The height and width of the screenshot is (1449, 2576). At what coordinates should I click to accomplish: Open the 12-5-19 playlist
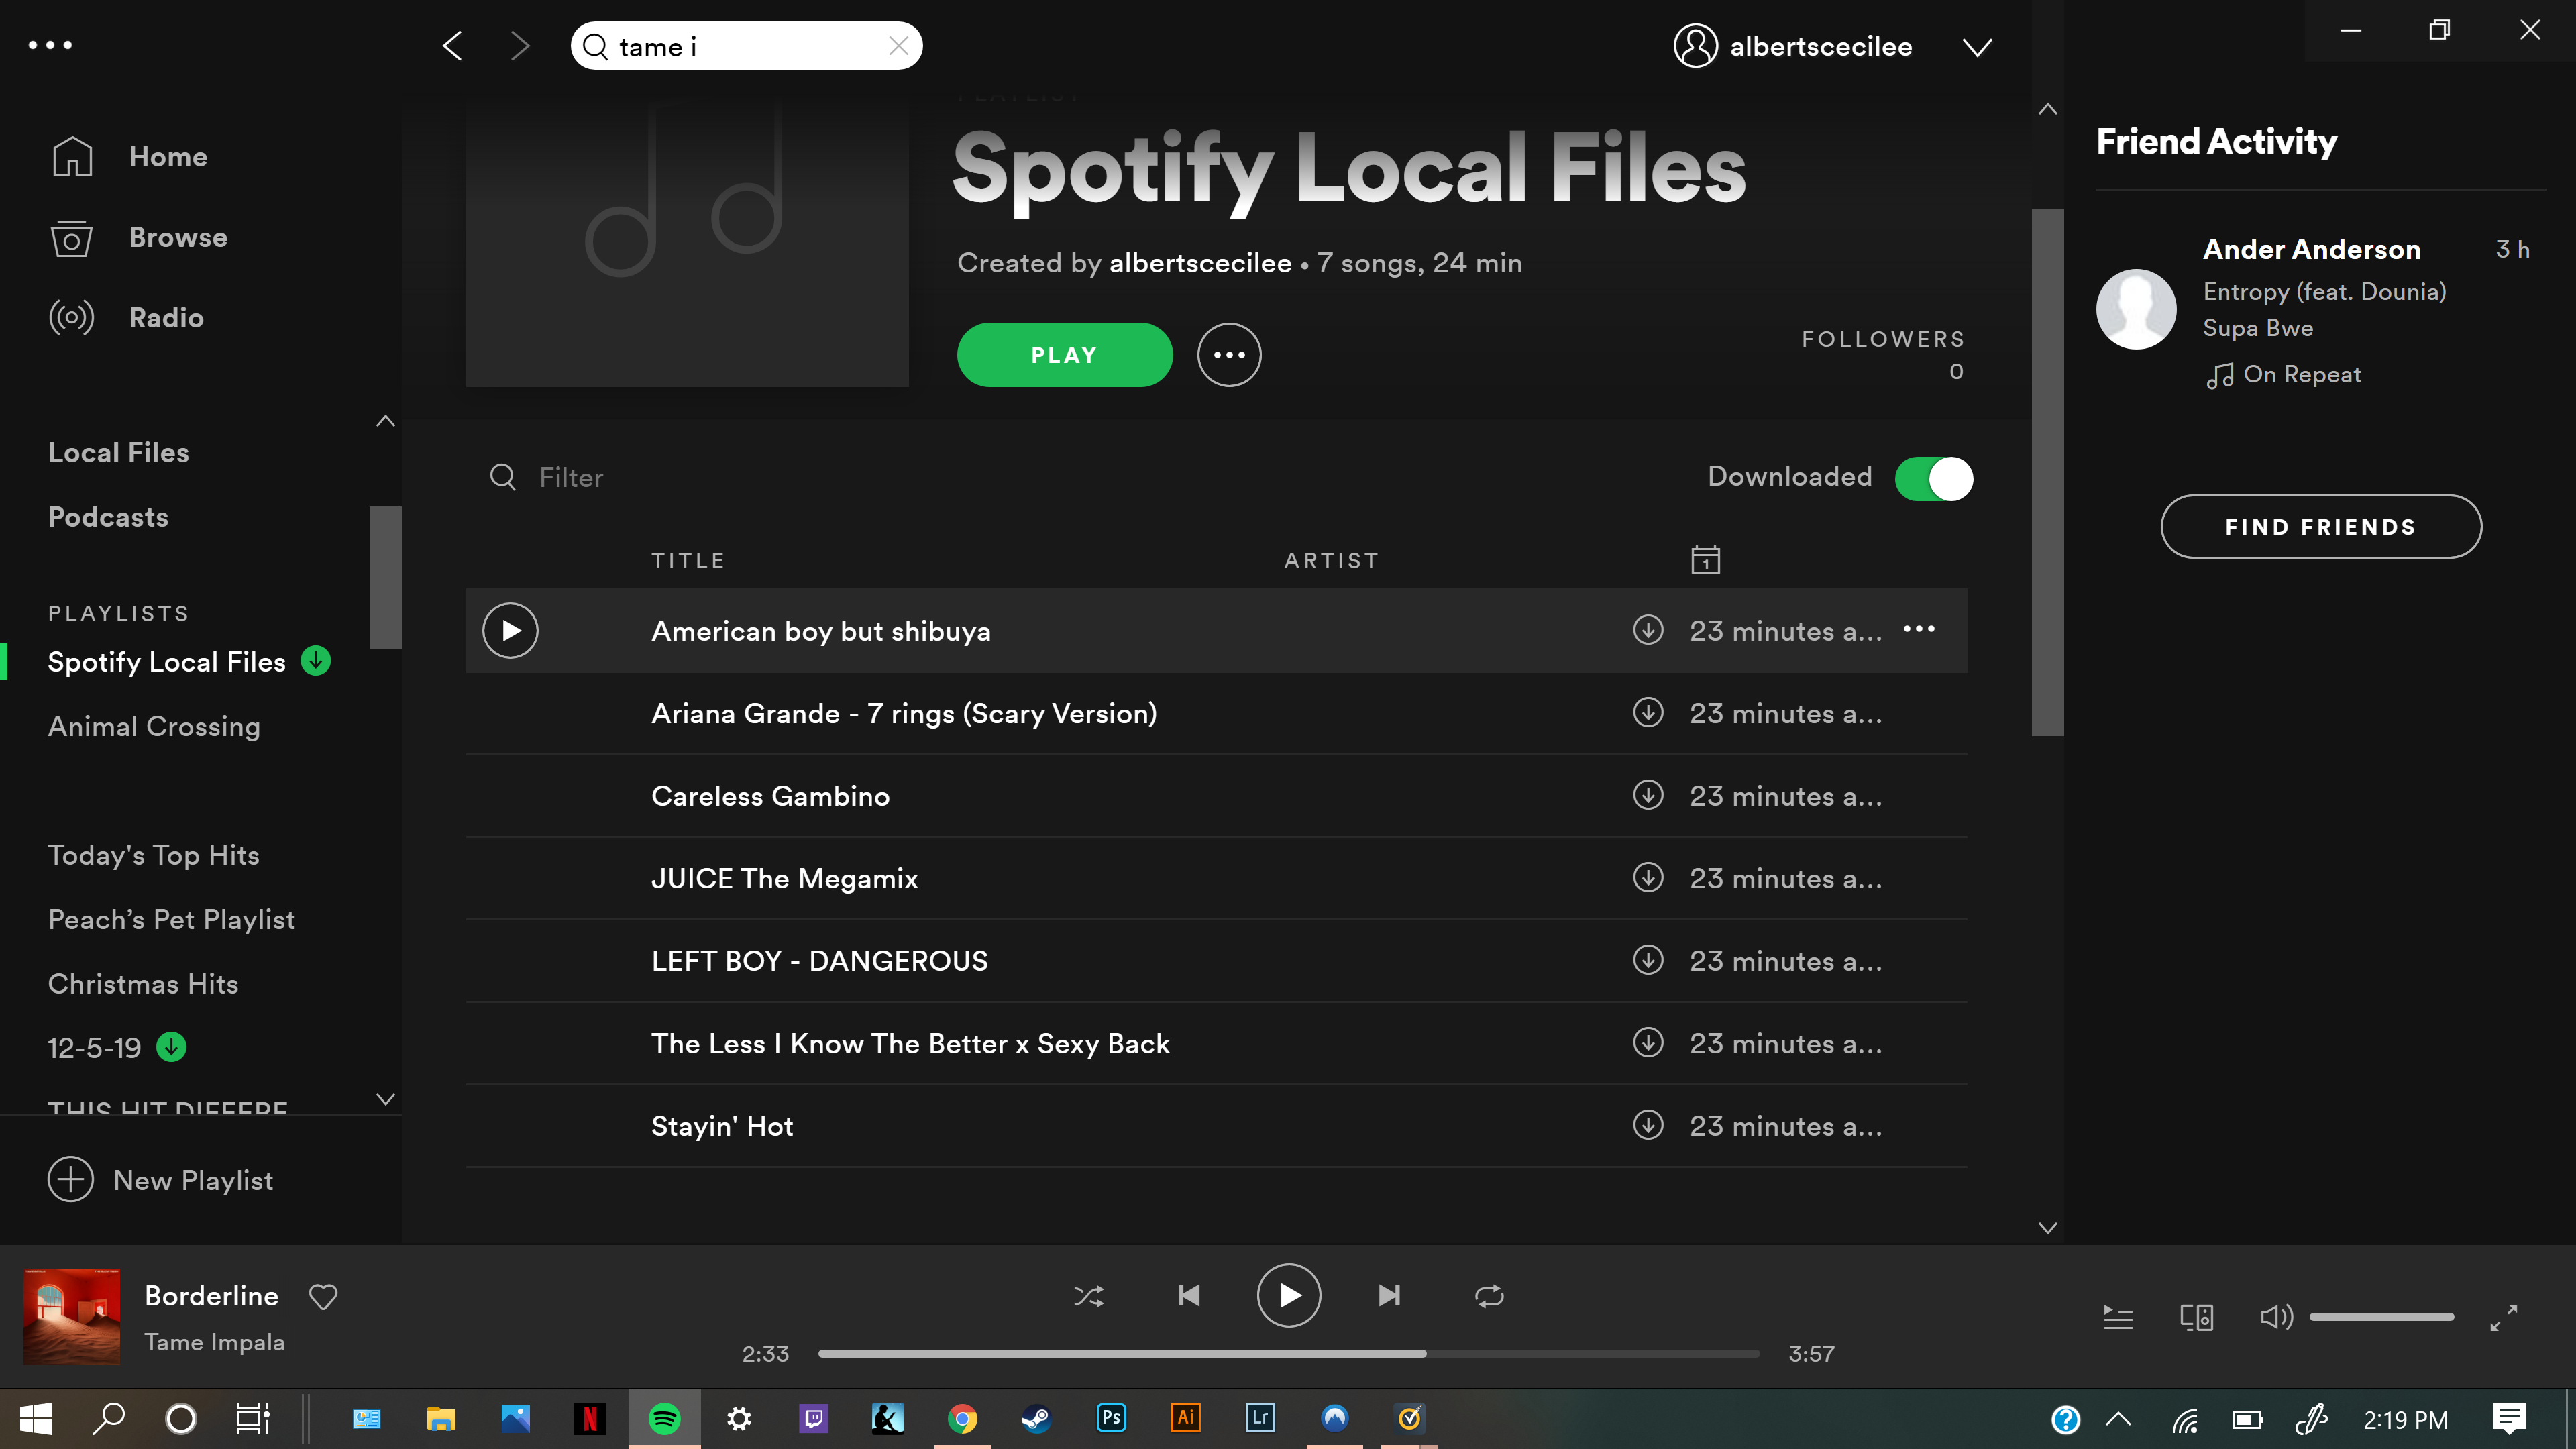pos(95,1048)
